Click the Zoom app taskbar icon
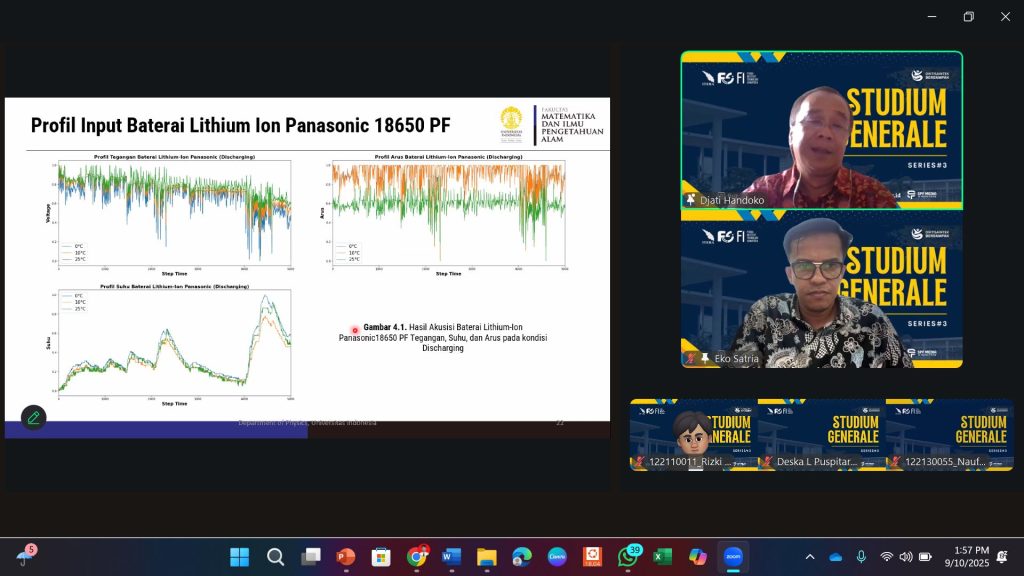This screenshot has width=1024, height=576. pyautogui.click(x=733, y=557)
